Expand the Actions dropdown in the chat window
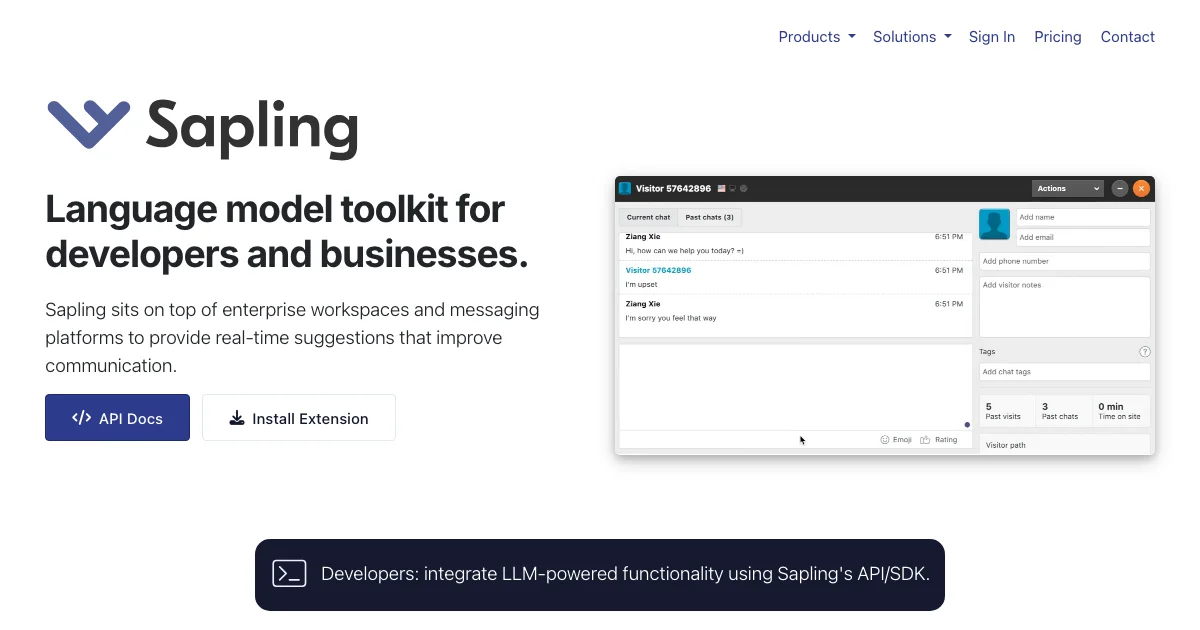 [1068, 188]
